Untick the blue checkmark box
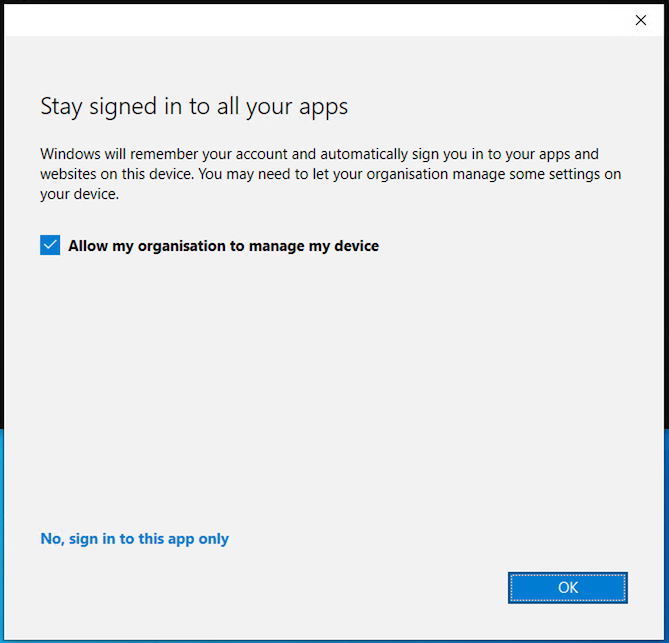669x643 pixels. 50,245
